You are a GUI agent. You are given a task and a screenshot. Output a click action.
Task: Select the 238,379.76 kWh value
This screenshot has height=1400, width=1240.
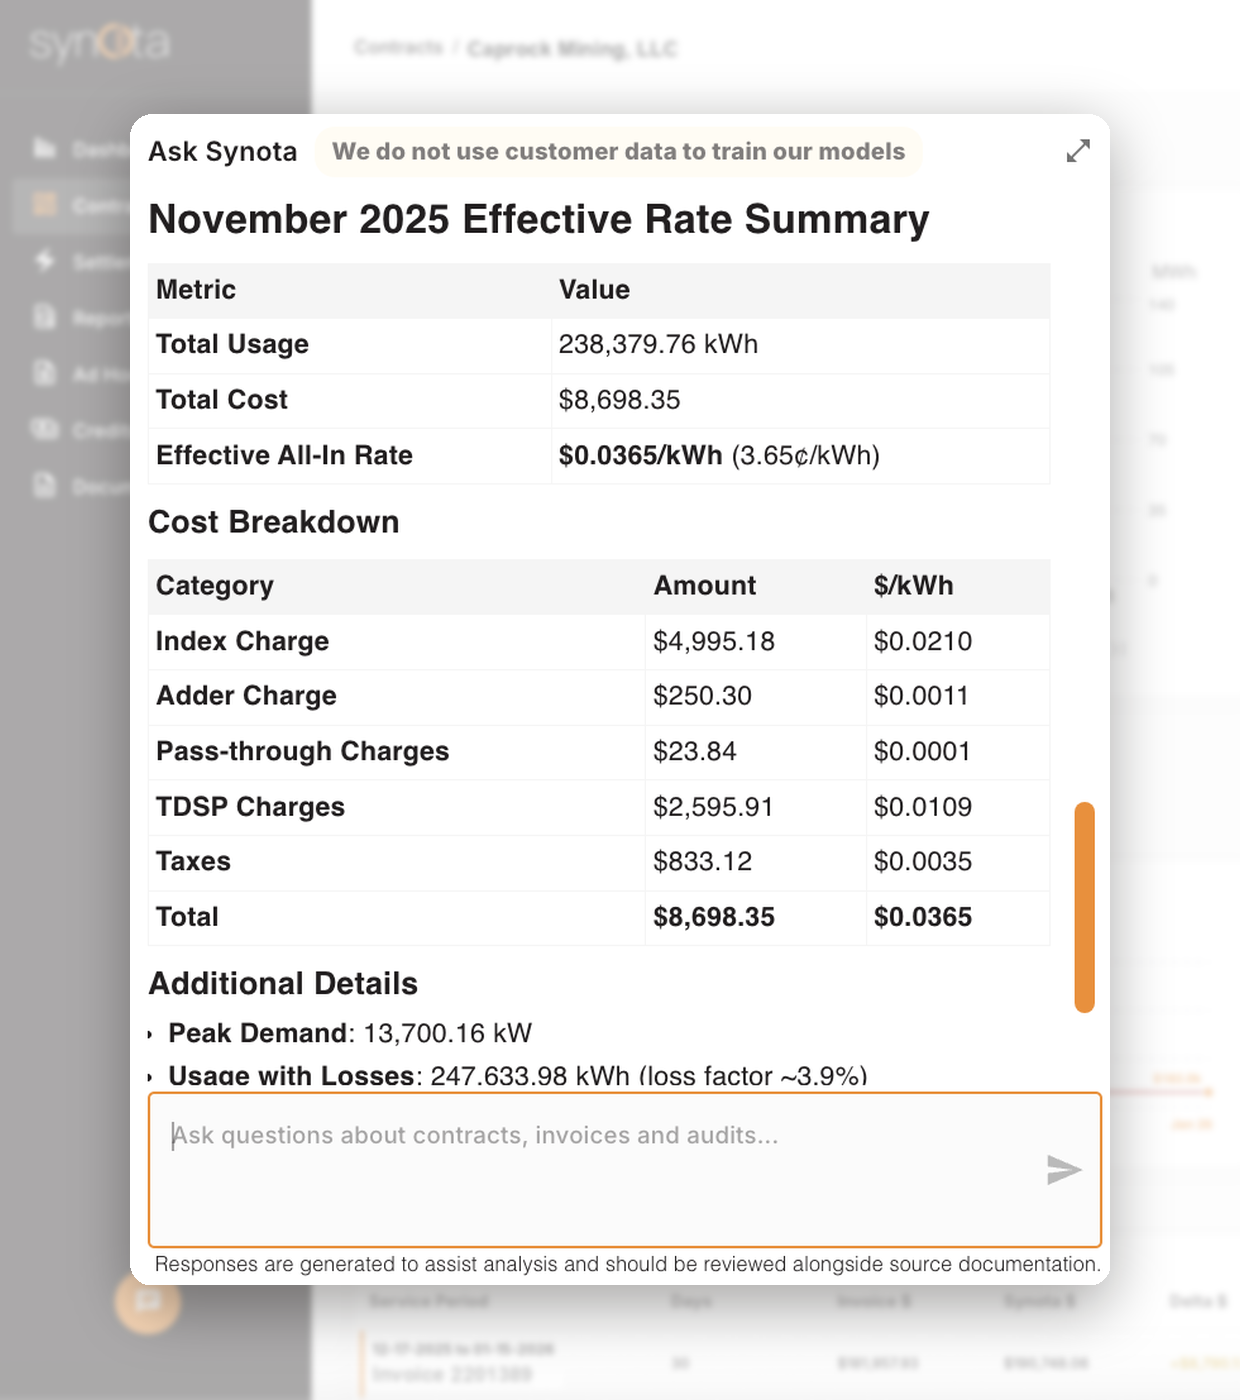point(658,345)
